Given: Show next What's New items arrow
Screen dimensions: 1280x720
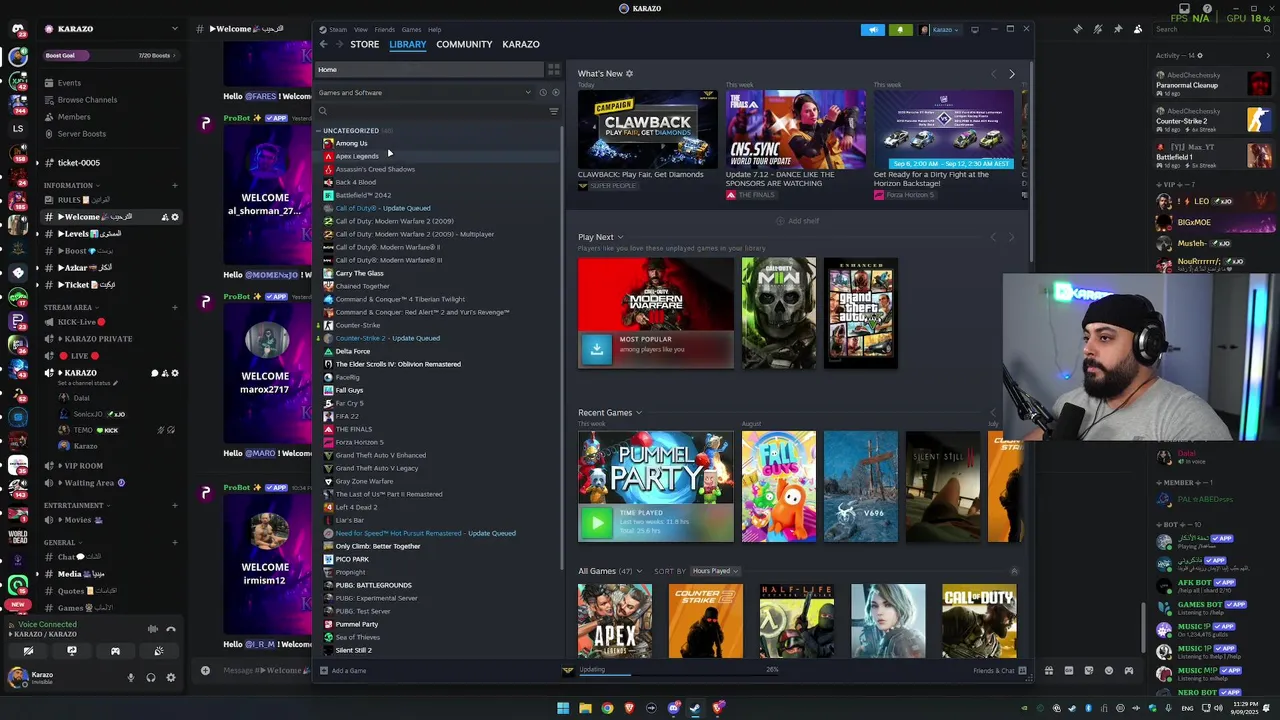Looking at the screenshot, I should click(1011, 74).
